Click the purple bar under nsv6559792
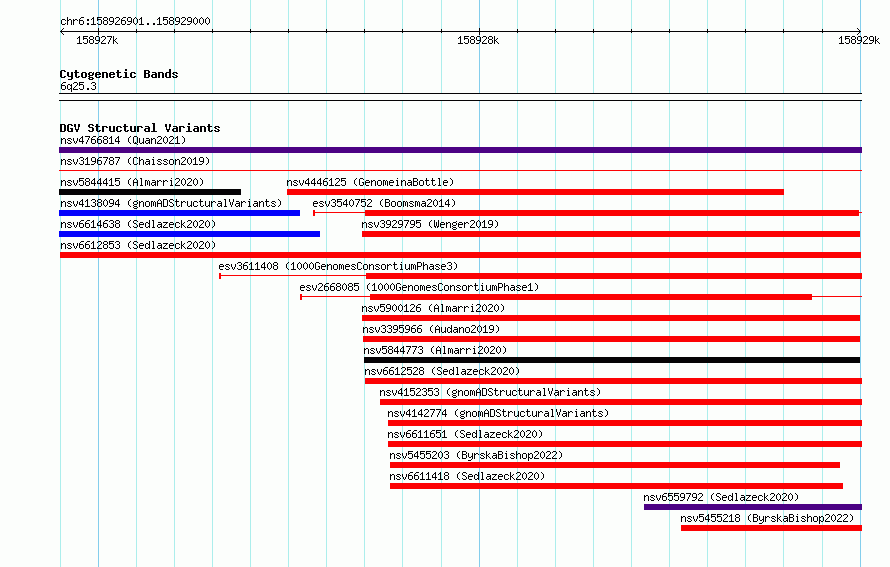890x567 pixels. 753,507
